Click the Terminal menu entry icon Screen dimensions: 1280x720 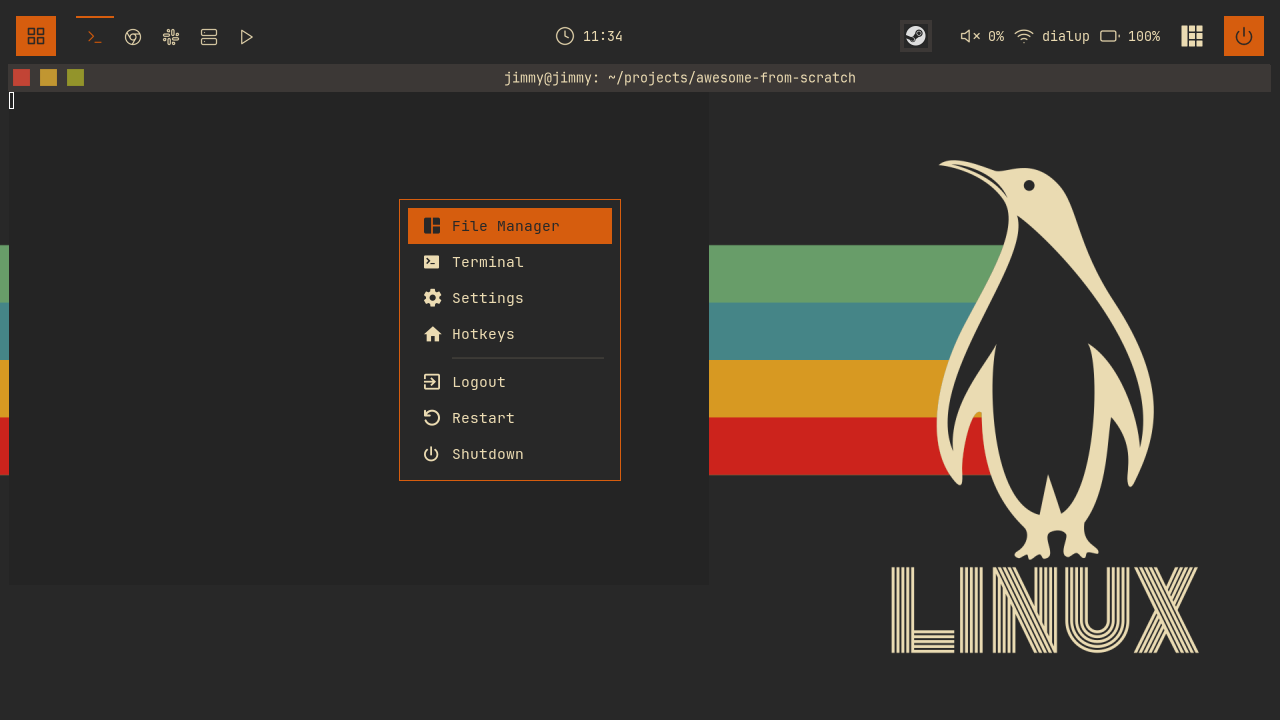coord(432,262)
